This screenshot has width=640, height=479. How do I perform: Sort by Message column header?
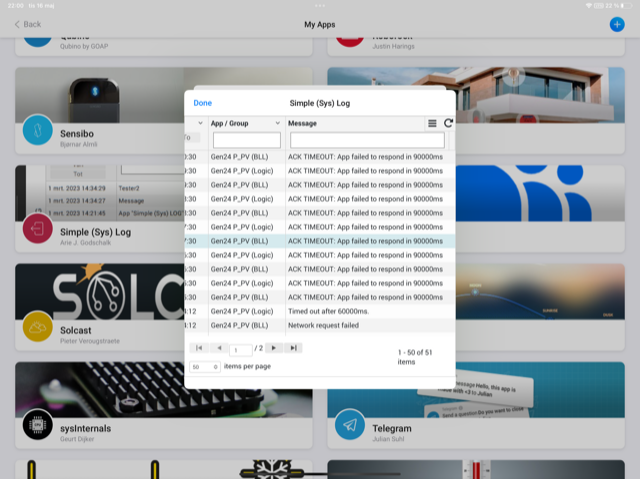[302, 123]
